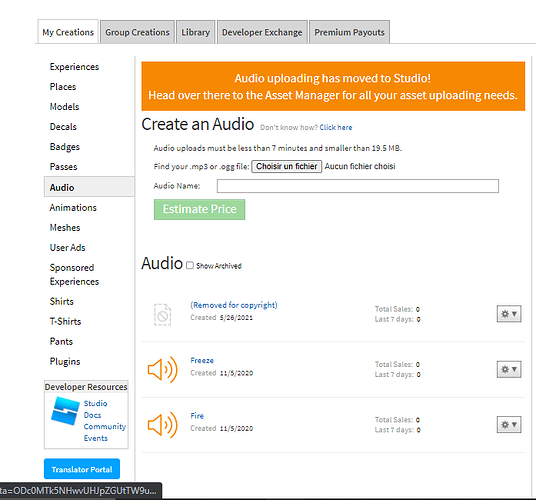Click 'Aucun fichier choisi' file status text

360,166
